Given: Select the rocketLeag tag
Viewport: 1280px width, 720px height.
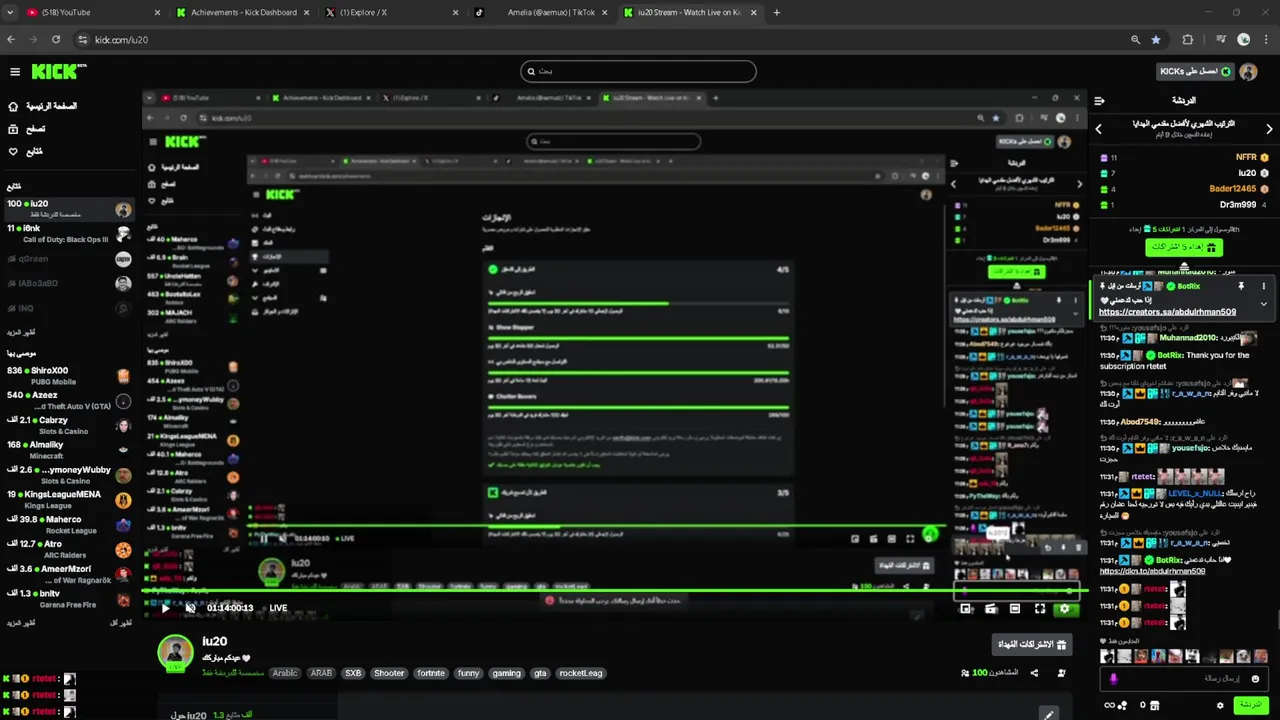Looking at the screenshot, I should 581,673.
